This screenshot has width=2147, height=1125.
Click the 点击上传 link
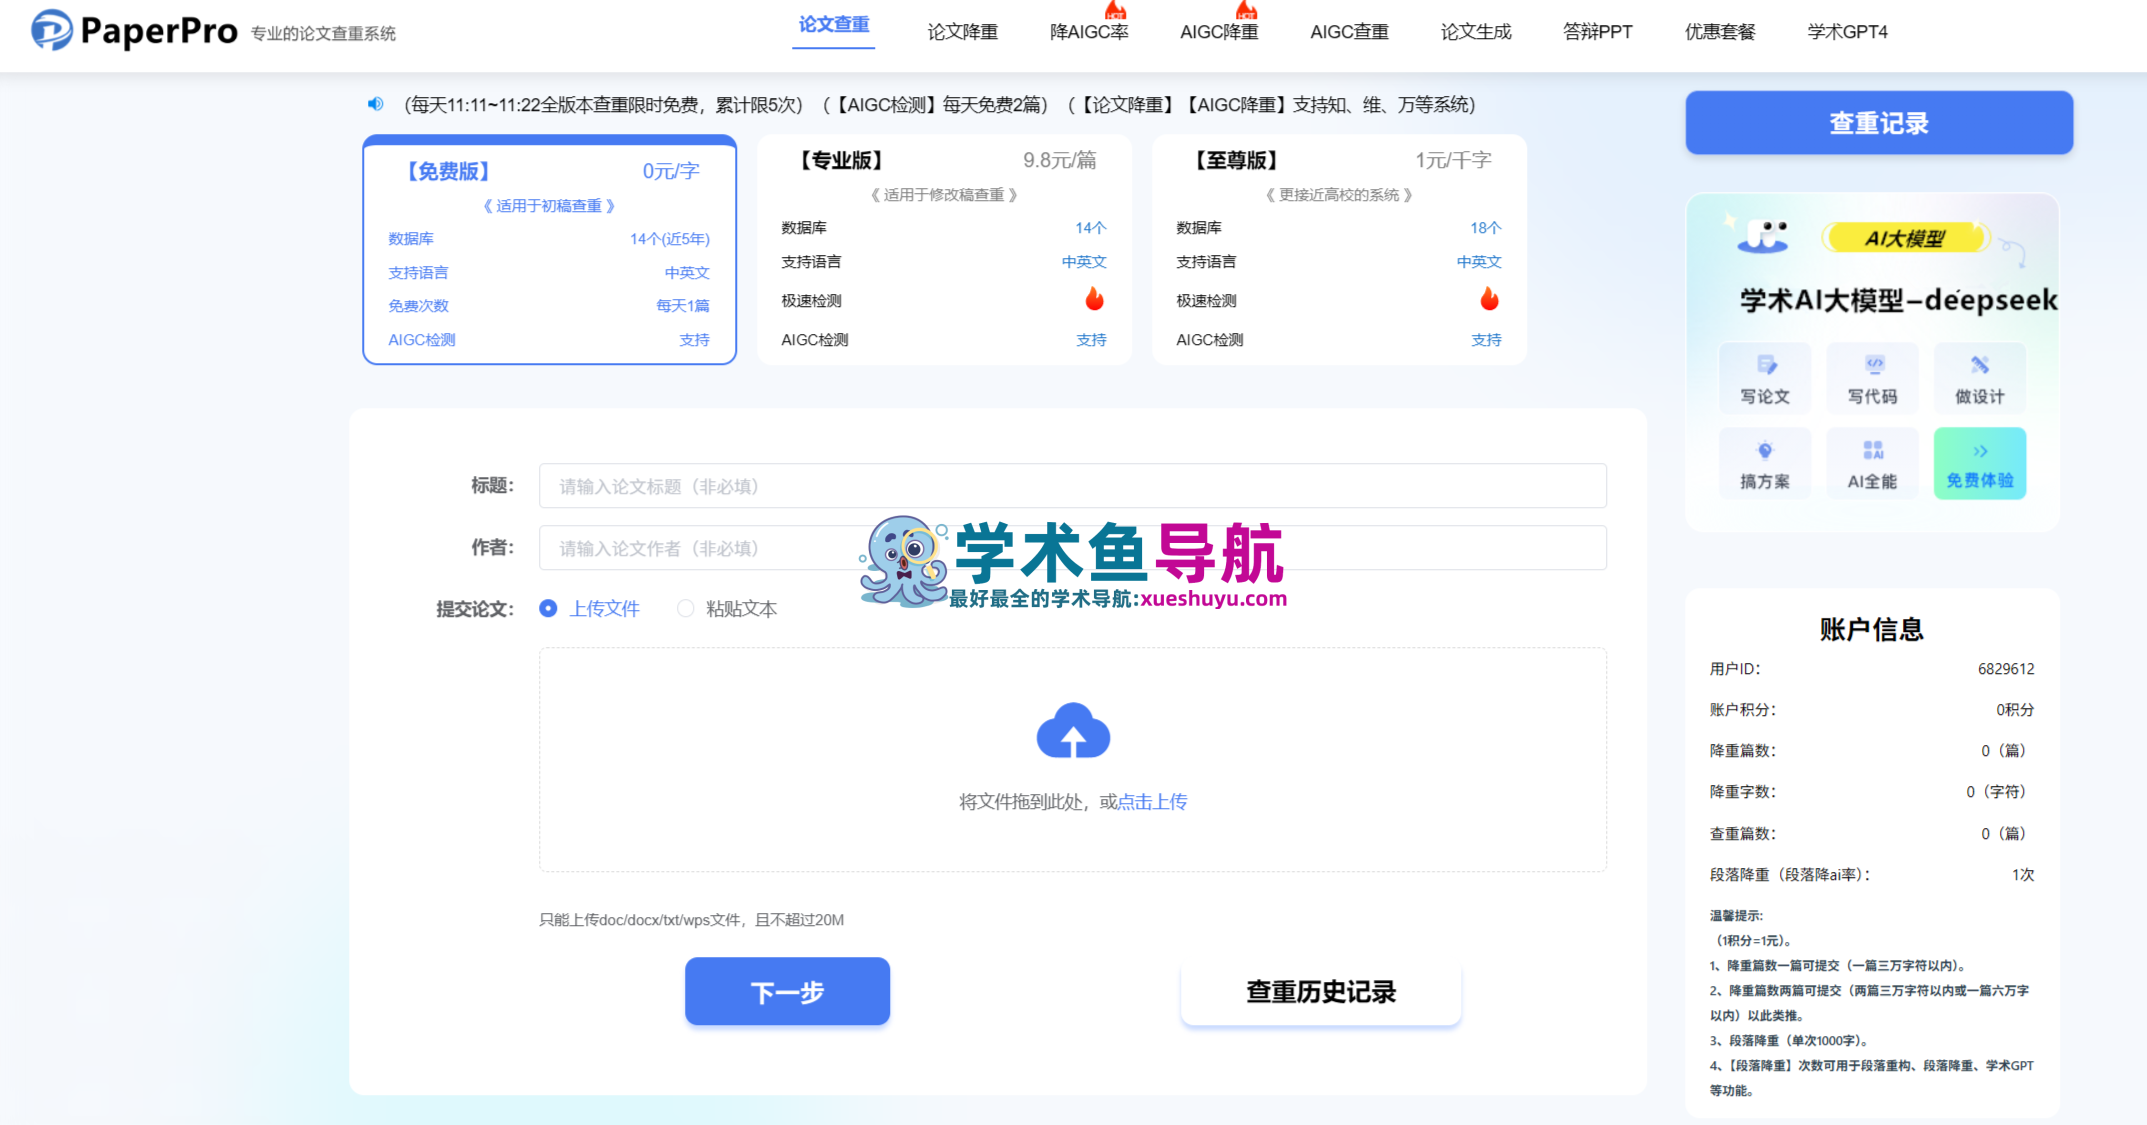click(1152, 802)
